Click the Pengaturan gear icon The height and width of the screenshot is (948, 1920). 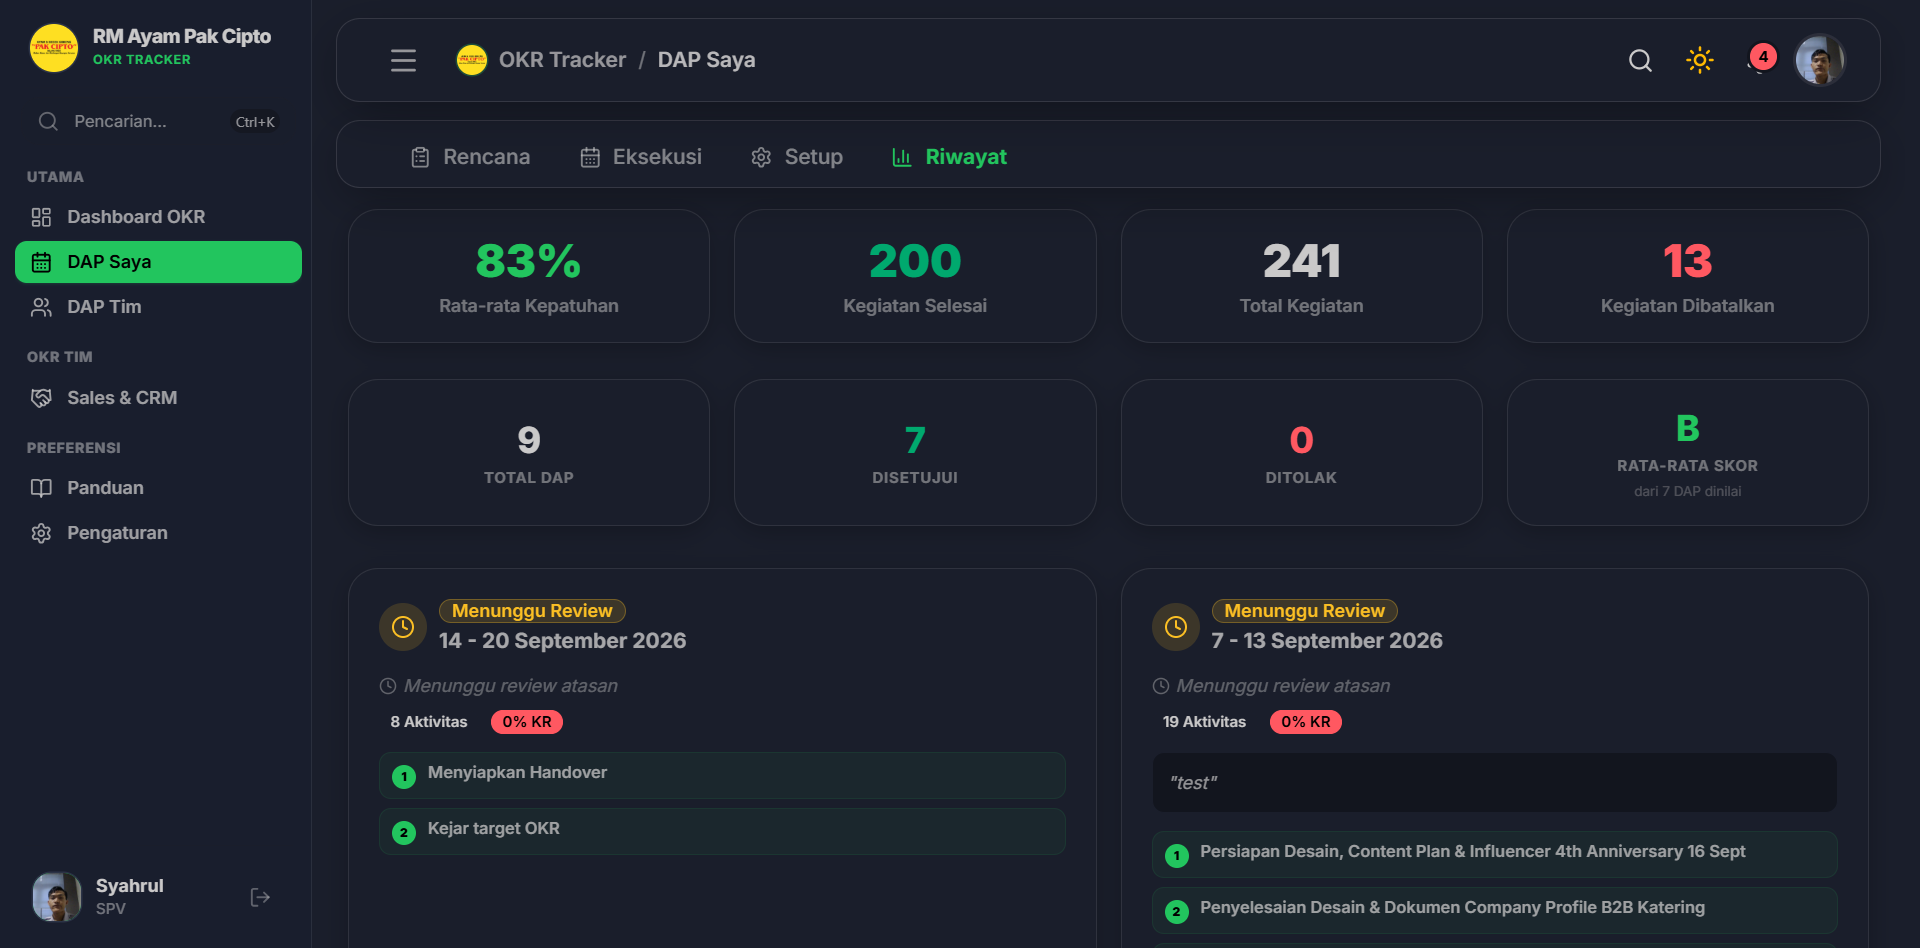pos(41,533)
